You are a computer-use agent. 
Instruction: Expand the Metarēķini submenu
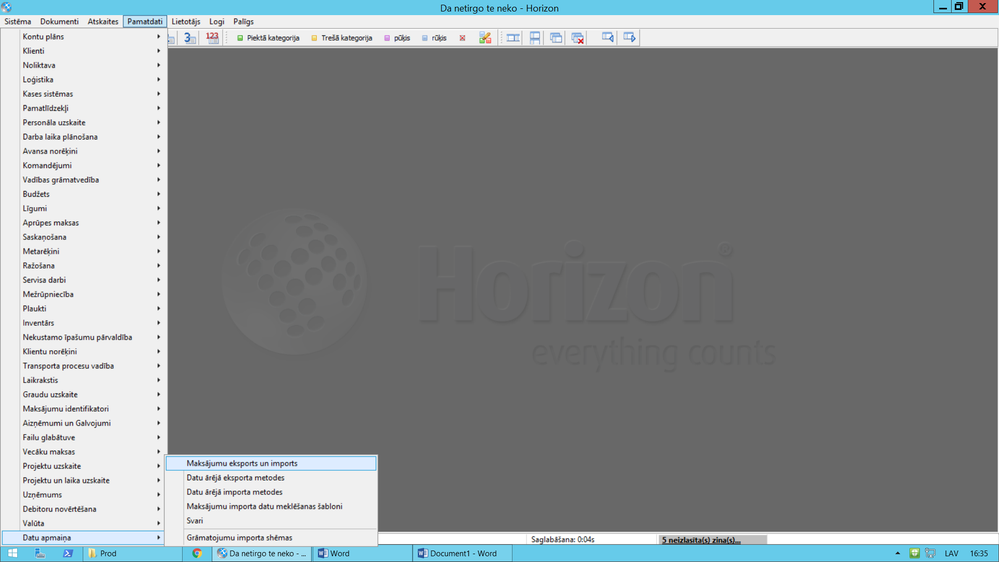point(83,252)
